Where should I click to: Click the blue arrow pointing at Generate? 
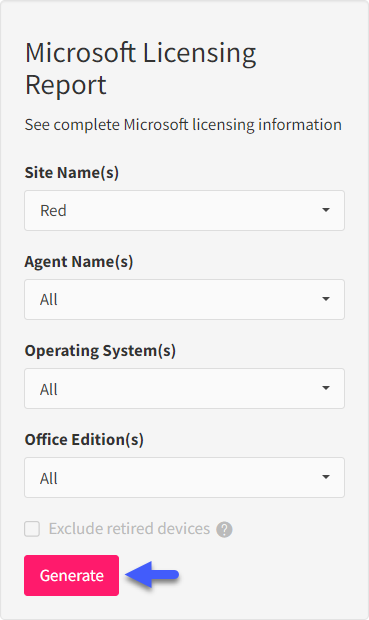pos(152,574)
